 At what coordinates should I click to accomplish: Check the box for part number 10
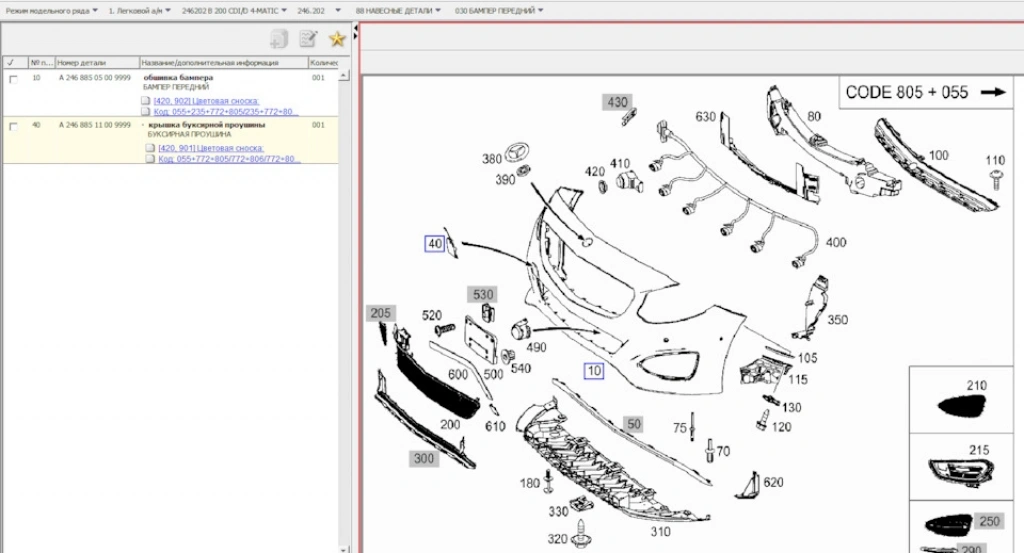point(13,78)
